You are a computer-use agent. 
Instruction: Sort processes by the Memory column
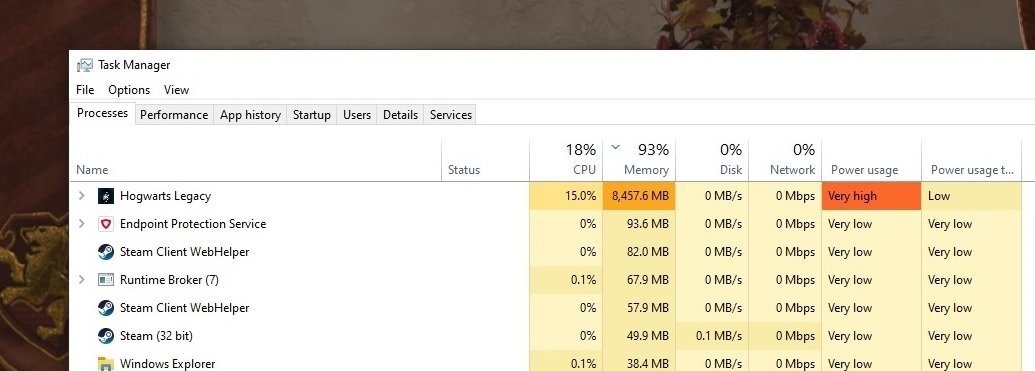point(639,160)
